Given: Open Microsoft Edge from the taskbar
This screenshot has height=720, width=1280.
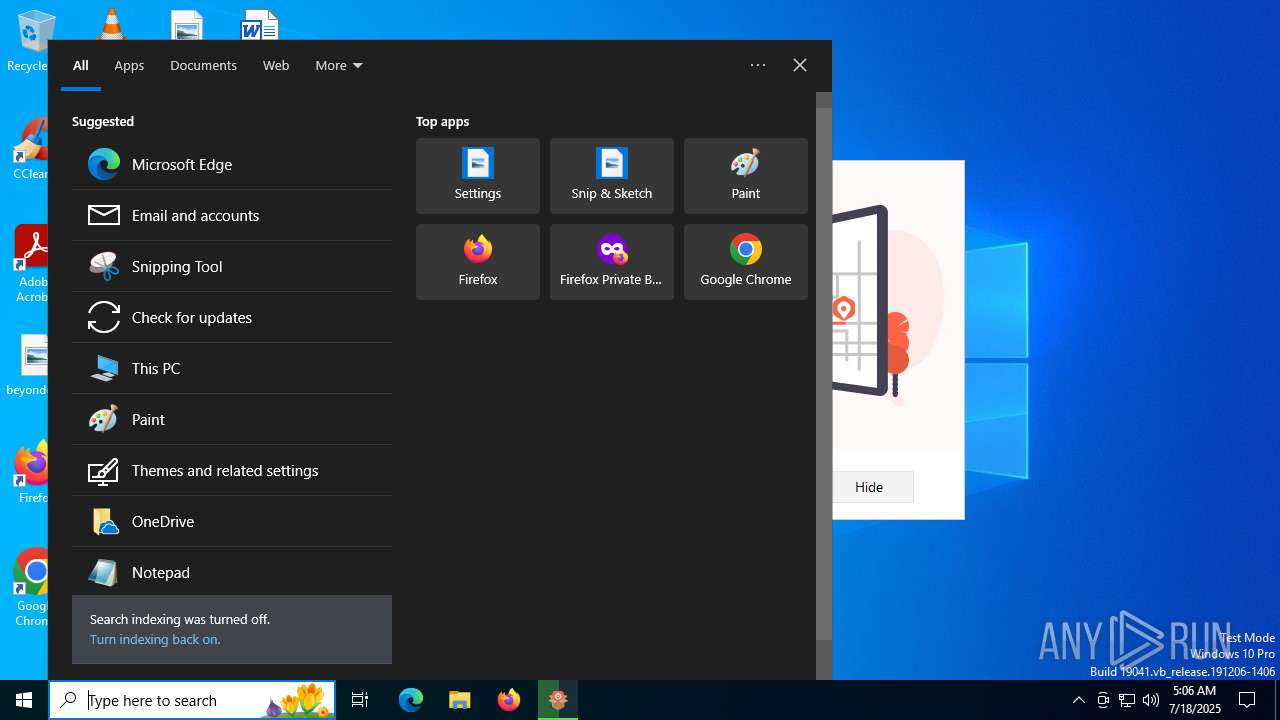Looking at the screenshot, I should point(411,700).
